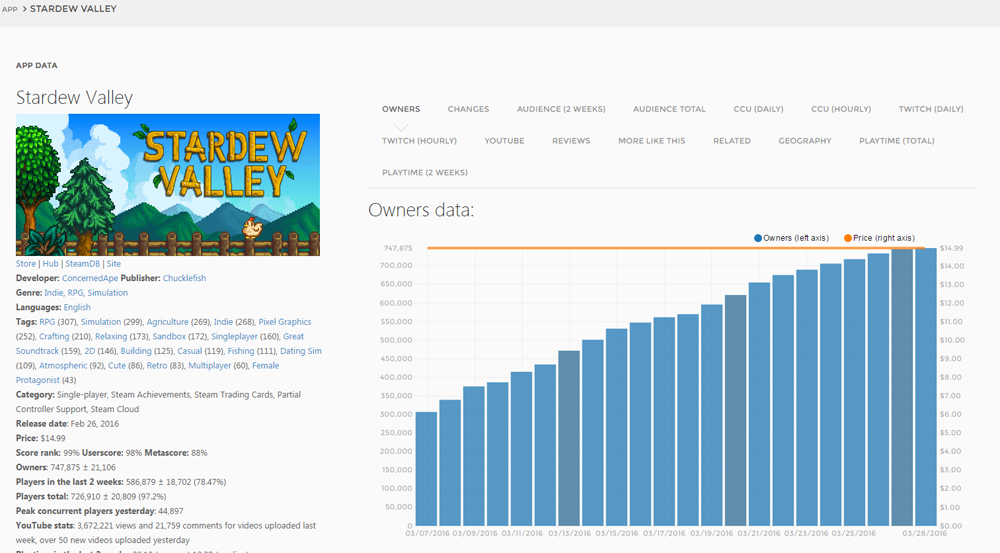The image size is (1000, 553).
Task: Click the 03/07/2016 owners bar
Action: [426, 469]
